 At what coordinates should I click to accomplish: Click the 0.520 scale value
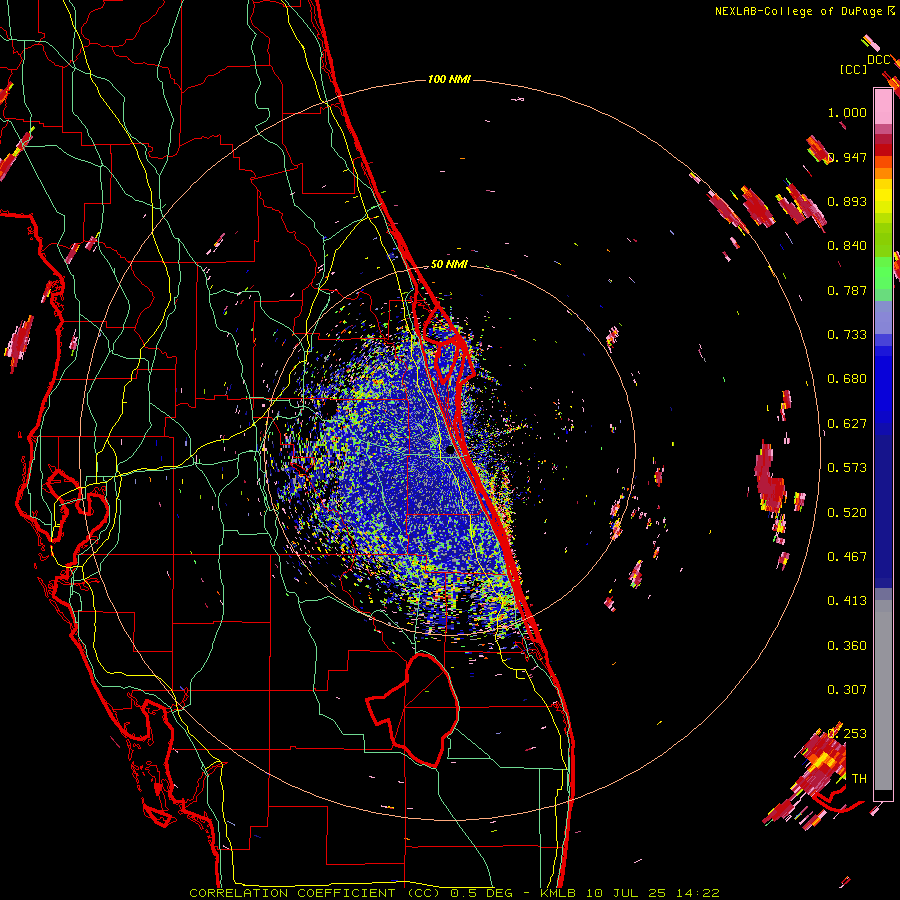pos(847,513)
